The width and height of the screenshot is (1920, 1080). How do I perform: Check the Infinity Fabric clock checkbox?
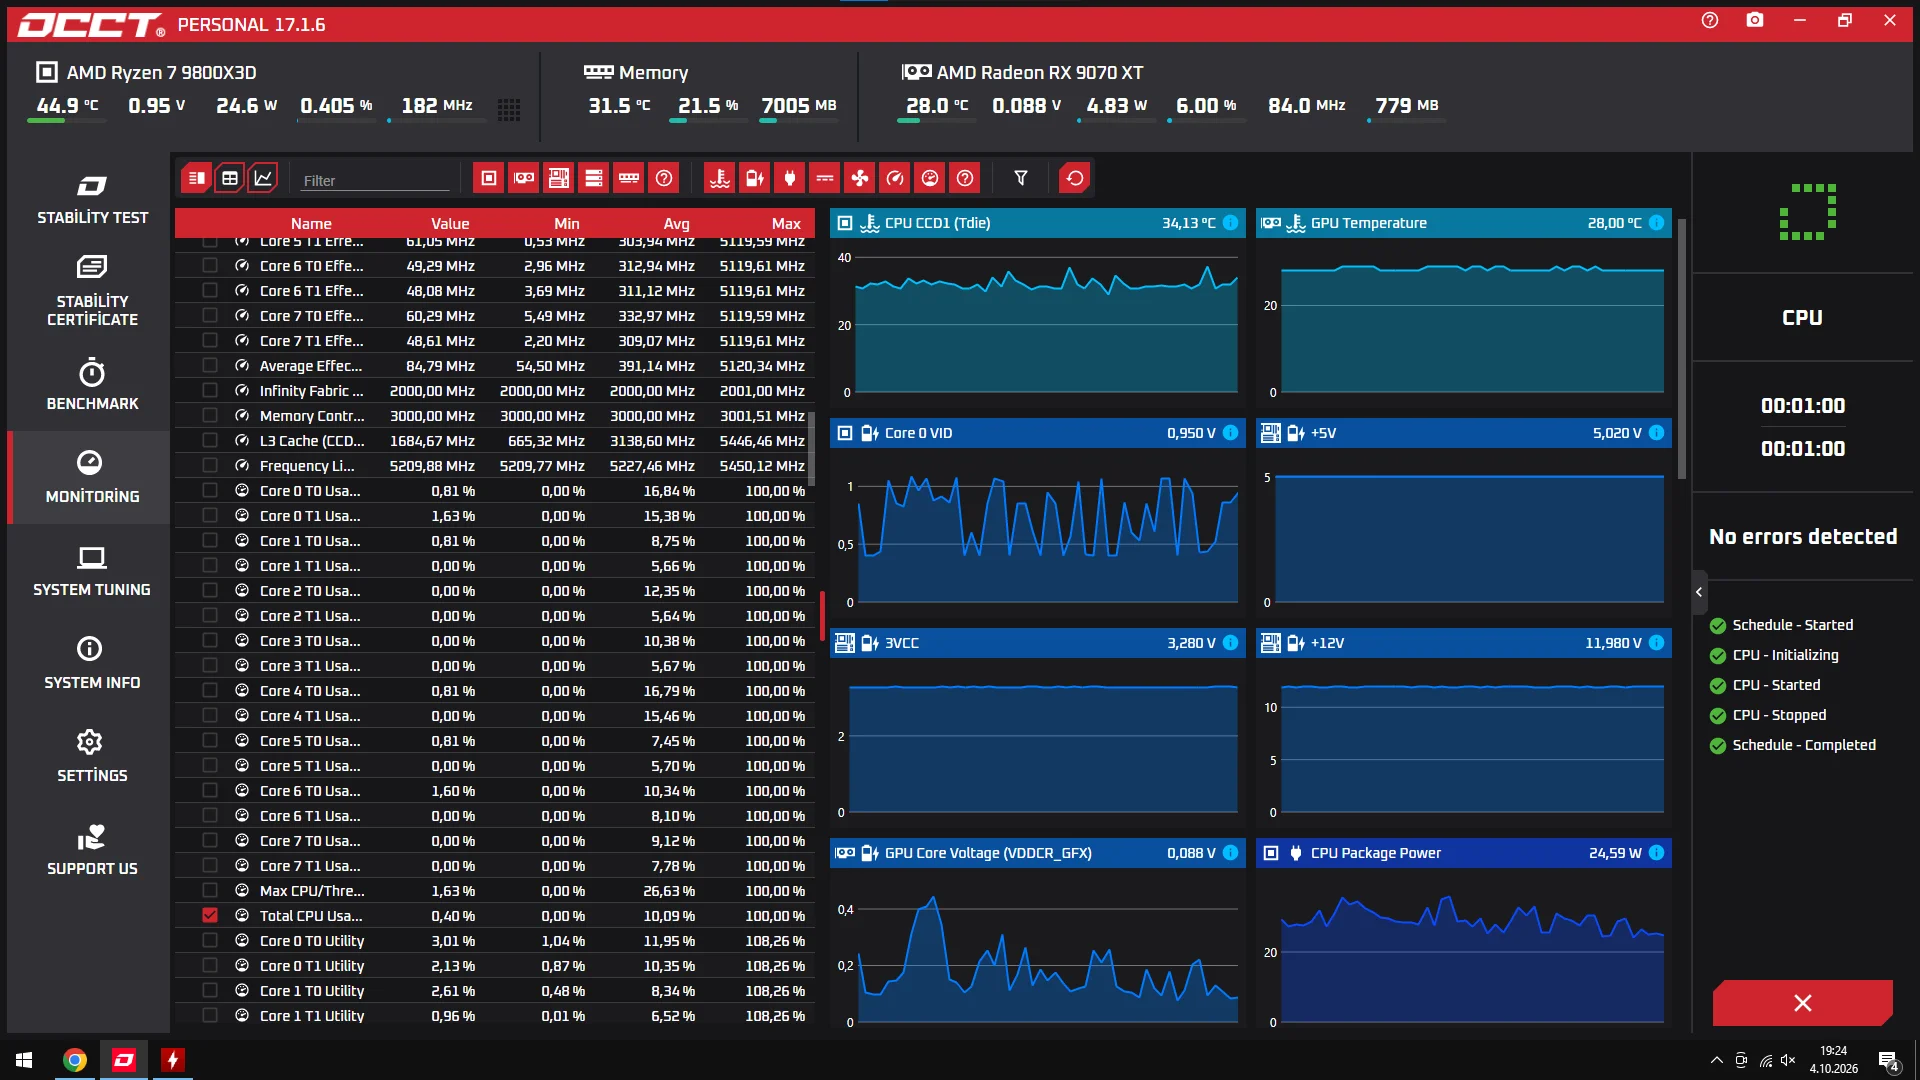pyautogui.click(x=210, y=390)
